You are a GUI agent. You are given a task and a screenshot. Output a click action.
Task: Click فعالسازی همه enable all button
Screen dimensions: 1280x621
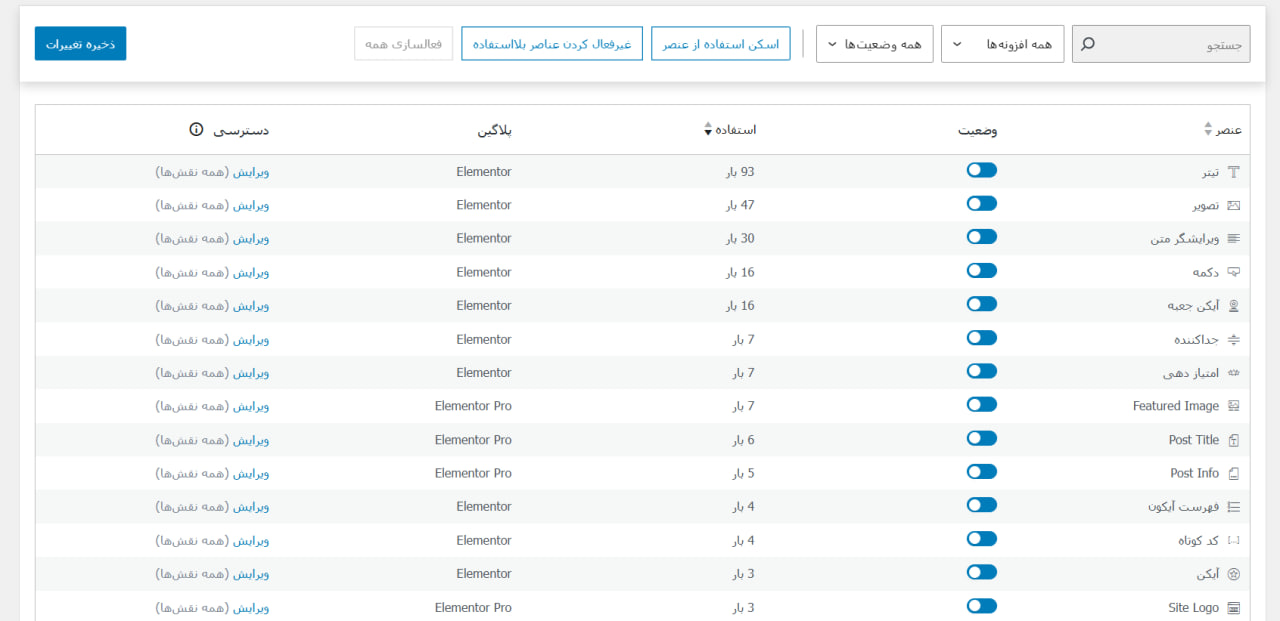(404, 44)
